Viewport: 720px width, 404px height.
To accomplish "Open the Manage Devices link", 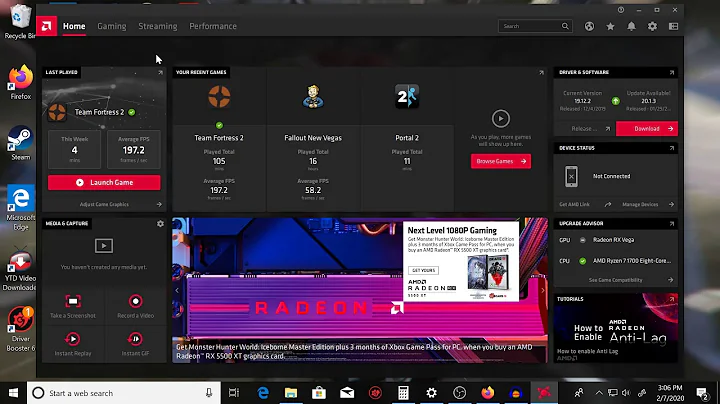I will pos(640,204).
